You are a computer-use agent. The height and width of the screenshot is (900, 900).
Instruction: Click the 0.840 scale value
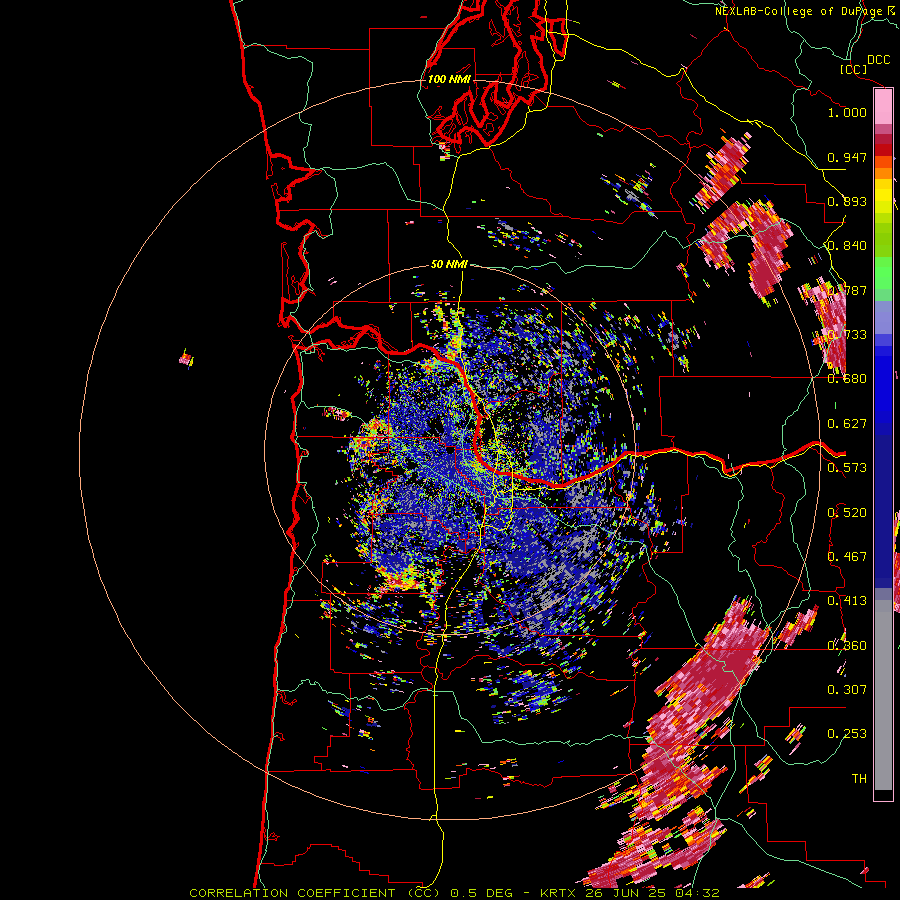pyautogui.click(x=847, y=246)
